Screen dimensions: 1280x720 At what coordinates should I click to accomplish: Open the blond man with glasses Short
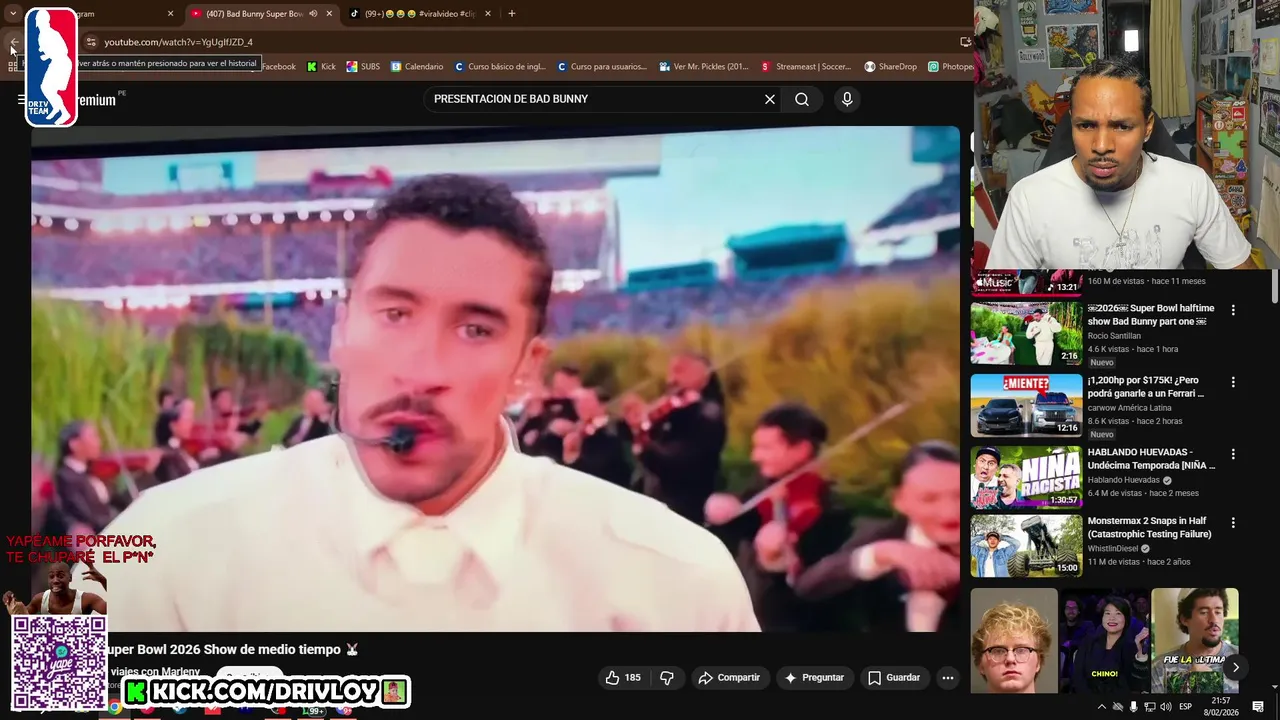[x=1014, y=640]
